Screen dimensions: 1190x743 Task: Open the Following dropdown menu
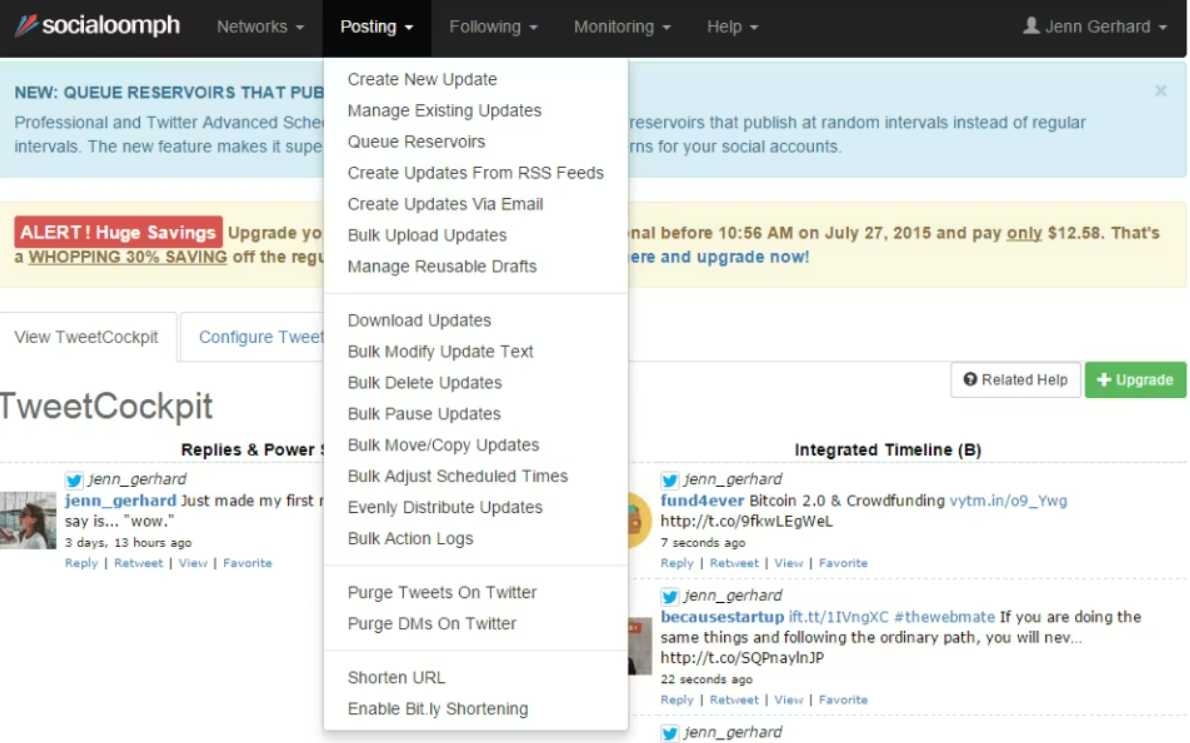[493, 27]
